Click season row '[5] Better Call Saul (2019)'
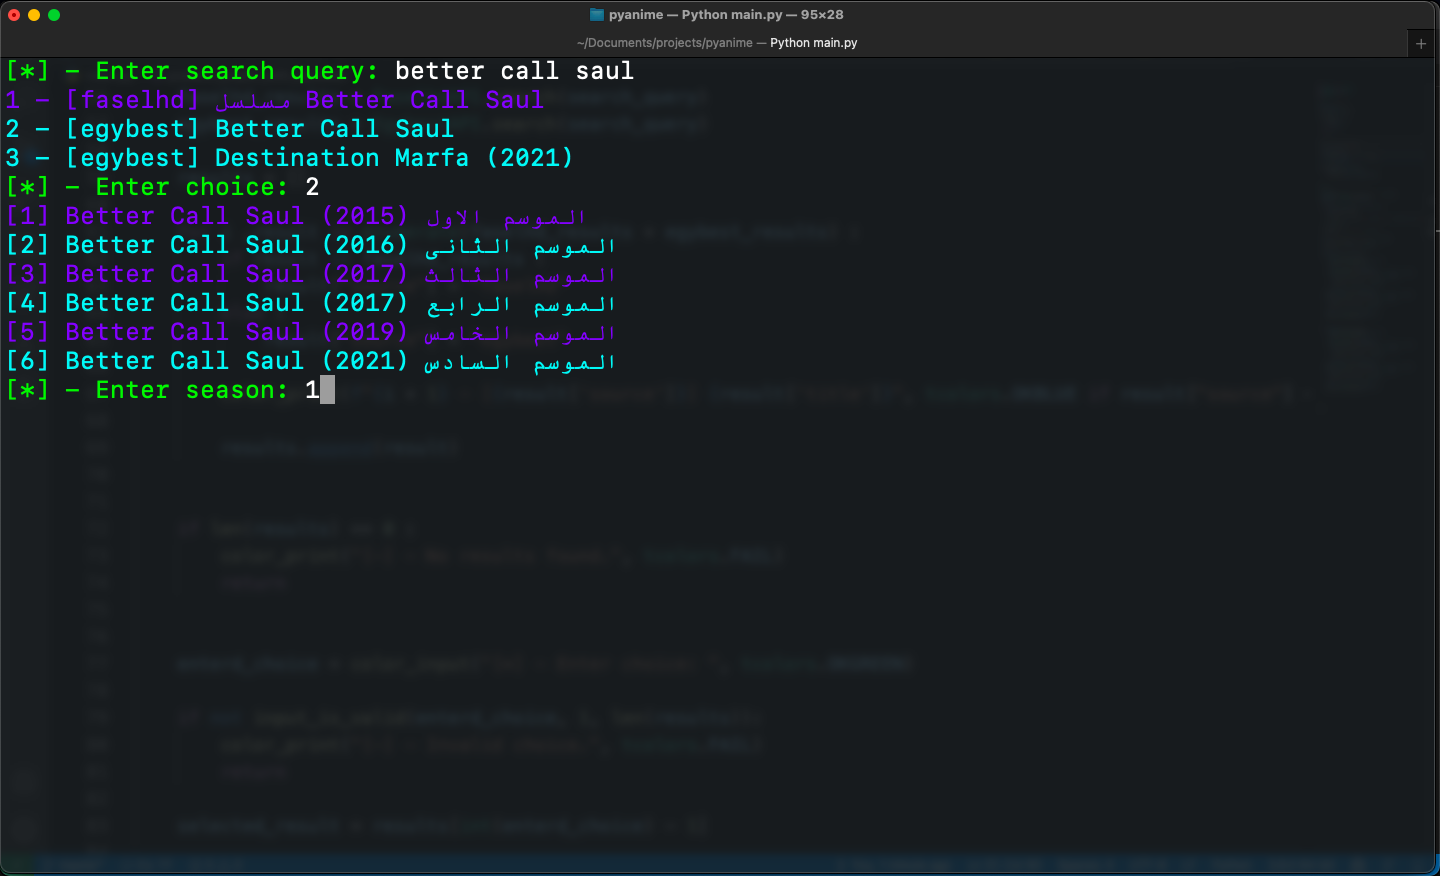Screen dimensions: 1440x876 (311, 333)
